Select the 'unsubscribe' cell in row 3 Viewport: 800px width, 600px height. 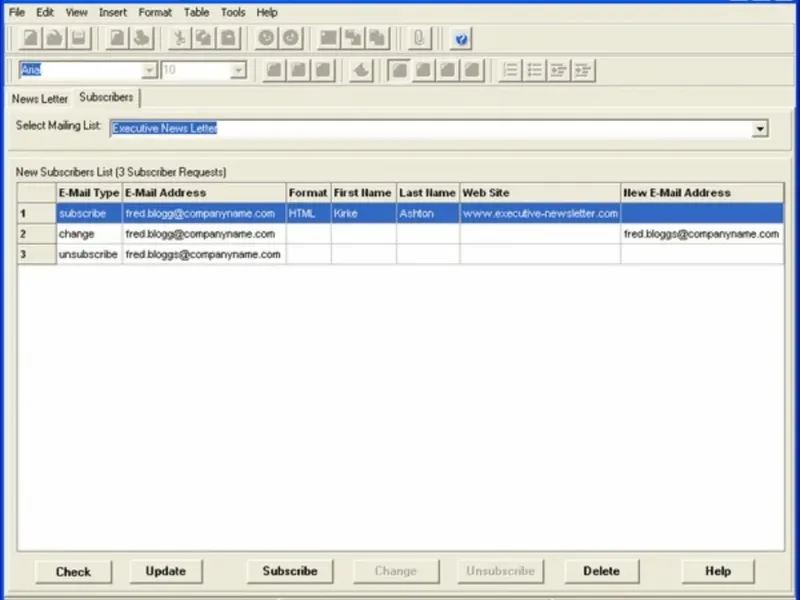click(x=89, y=254)
